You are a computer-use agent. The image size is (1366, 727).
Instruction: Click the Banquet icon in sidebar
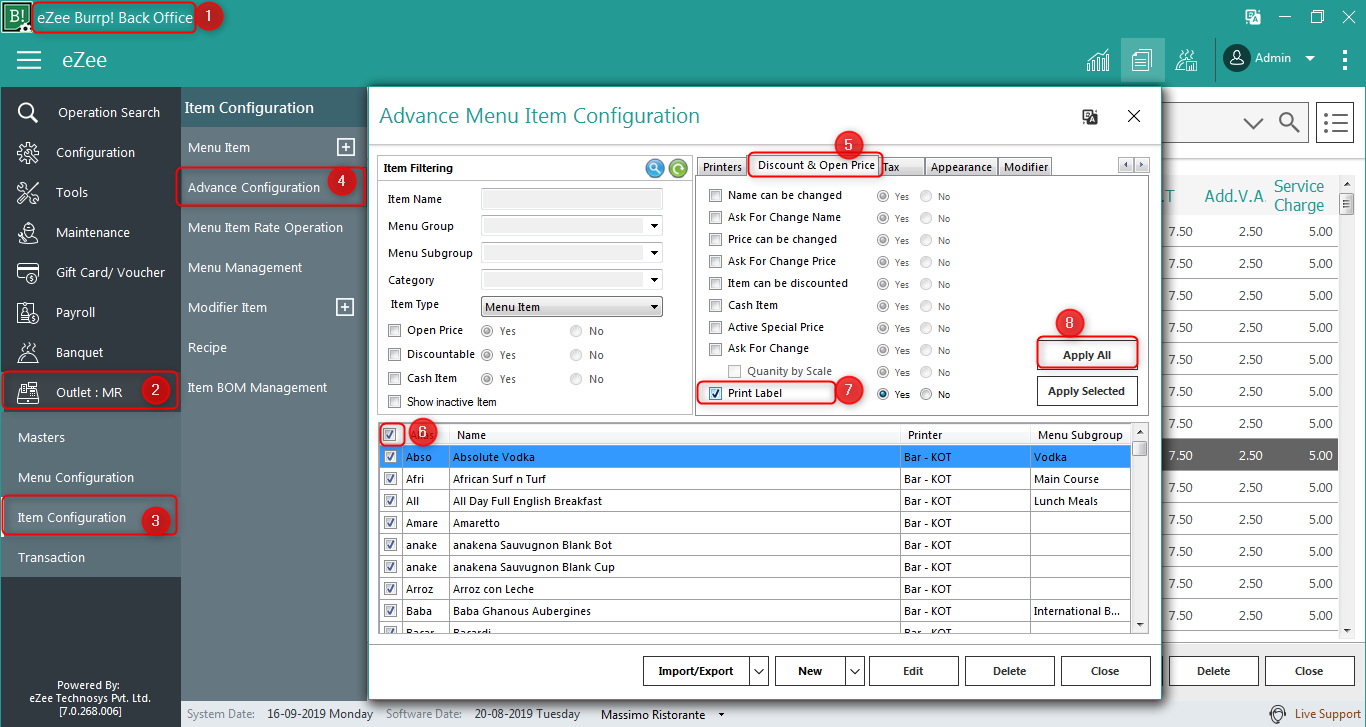tap(28, 353)
